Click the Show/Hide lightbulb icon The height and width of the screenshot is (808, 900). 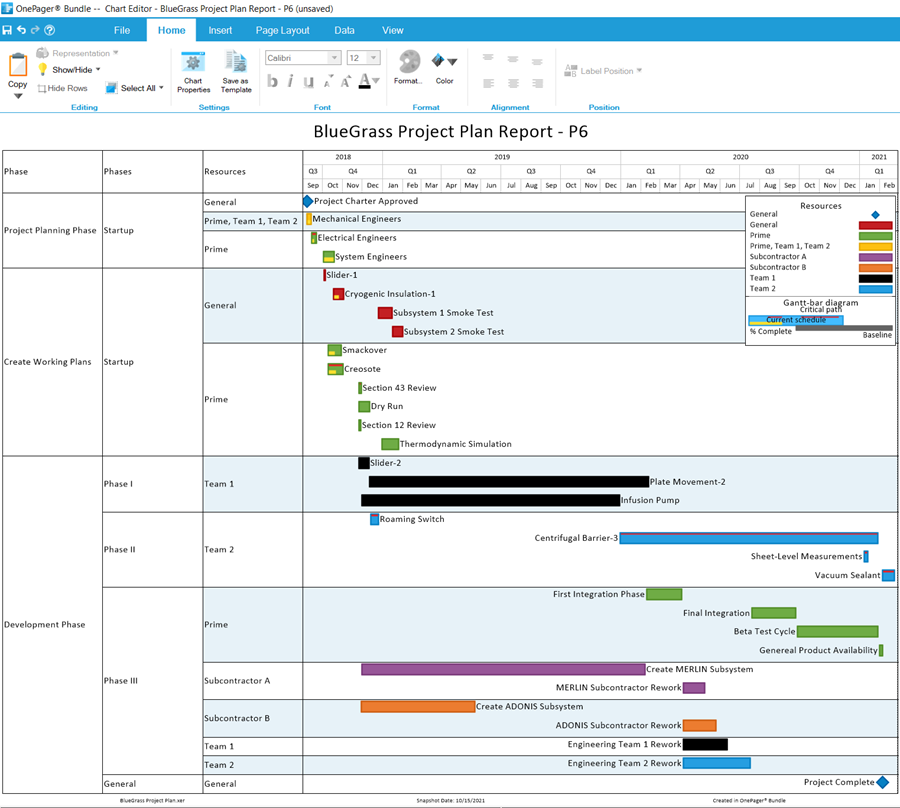click(x=43, y=69)
